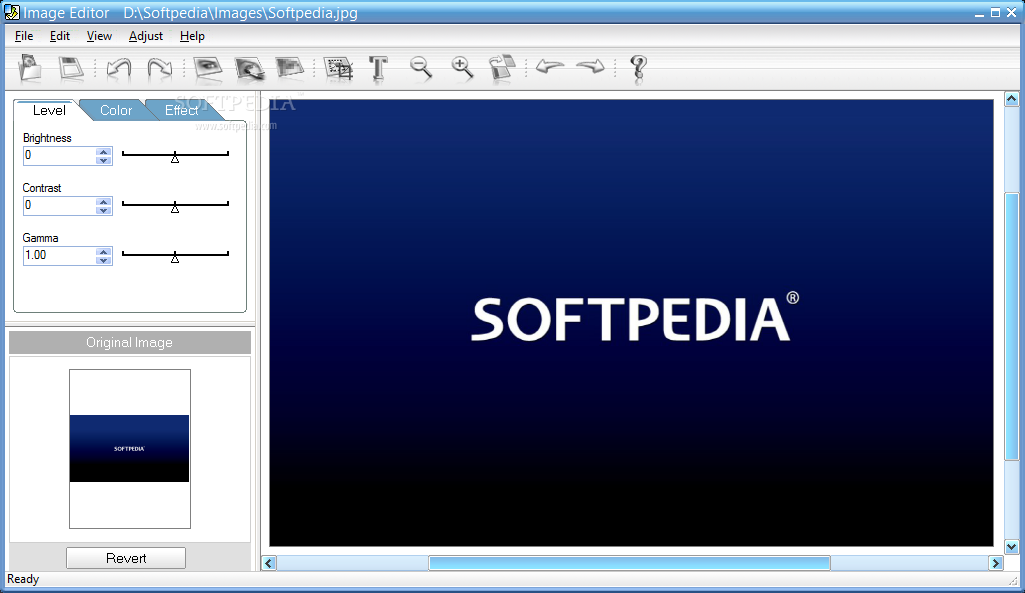Decrease Brightness with the down spinner

[103, 160]
